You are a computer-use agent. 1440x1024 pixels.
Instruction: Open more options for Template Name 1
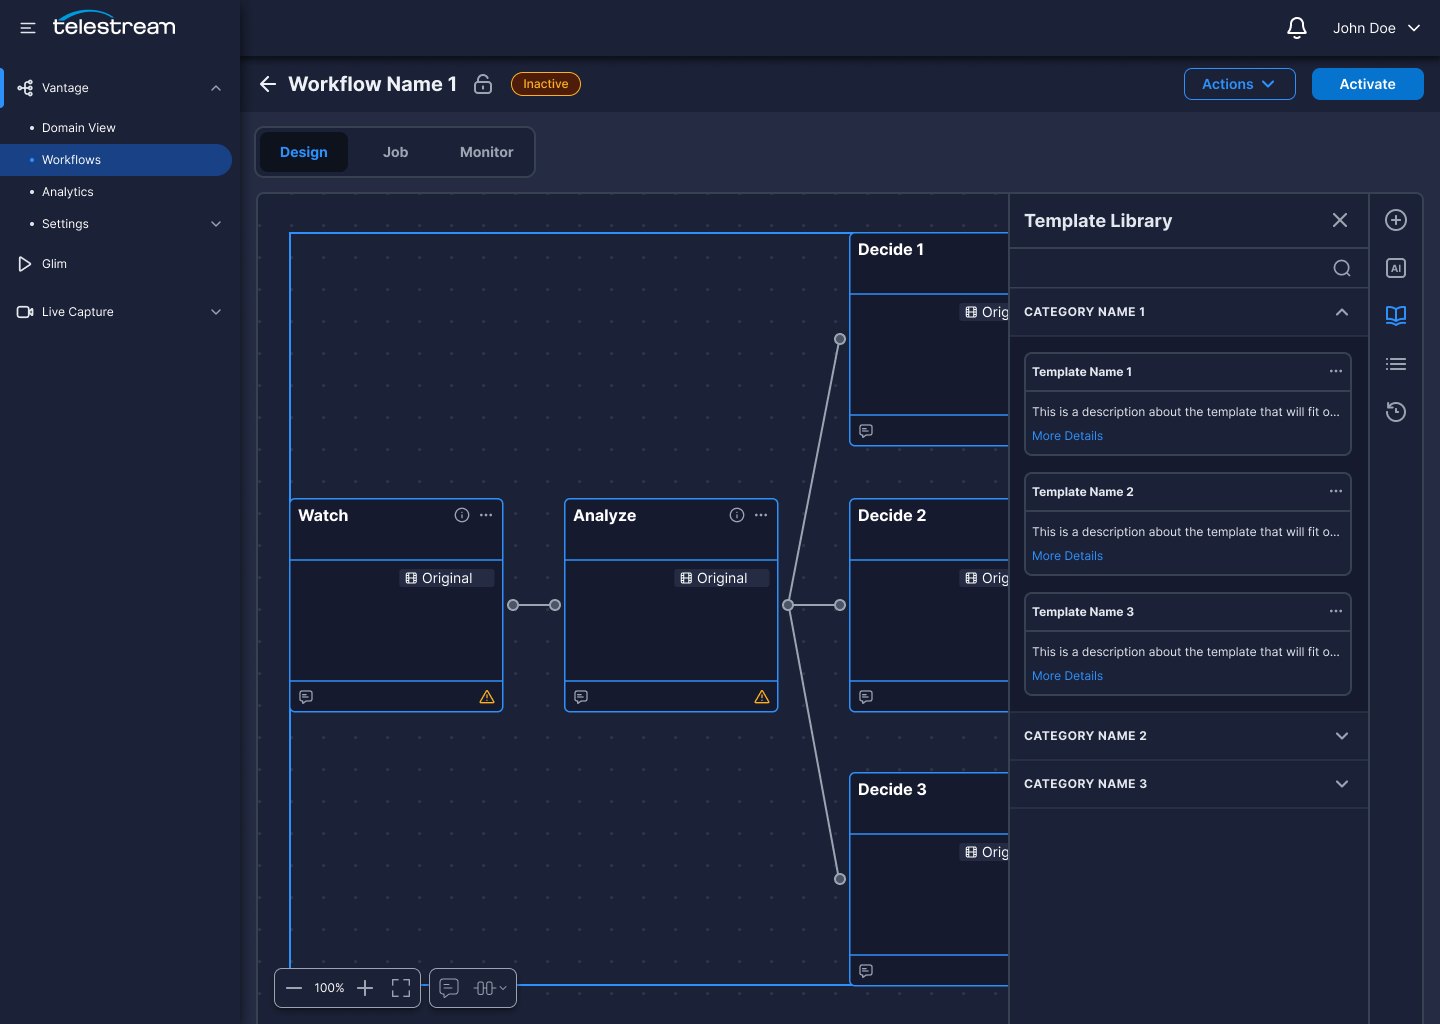[1336, 371]
